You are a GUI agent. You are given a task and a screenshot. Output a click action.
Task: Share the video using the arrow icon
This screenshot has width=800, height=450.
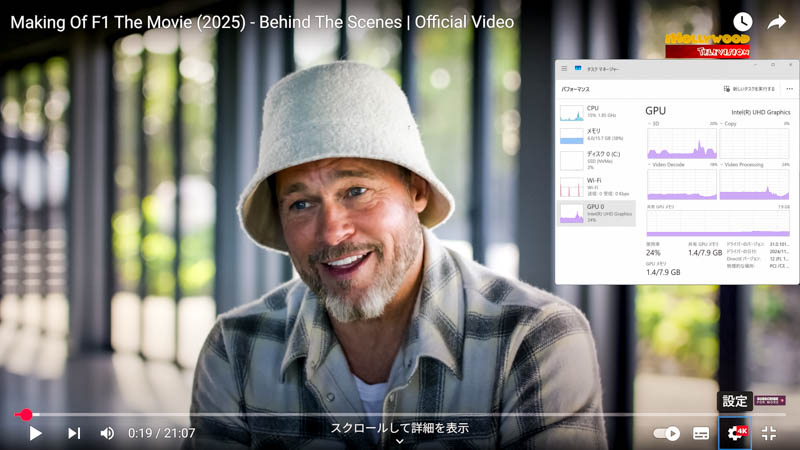click(x=777, y=22)
